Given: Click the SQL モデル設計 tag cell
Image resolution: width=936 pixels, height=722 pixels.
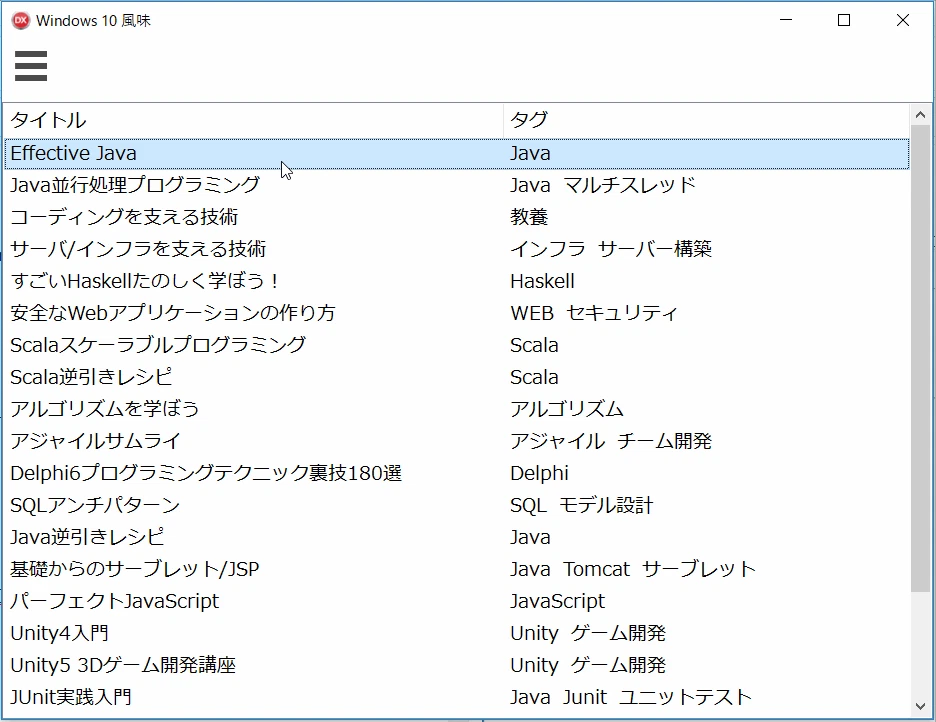Looking at the screenshot, I should click(581, 505).
